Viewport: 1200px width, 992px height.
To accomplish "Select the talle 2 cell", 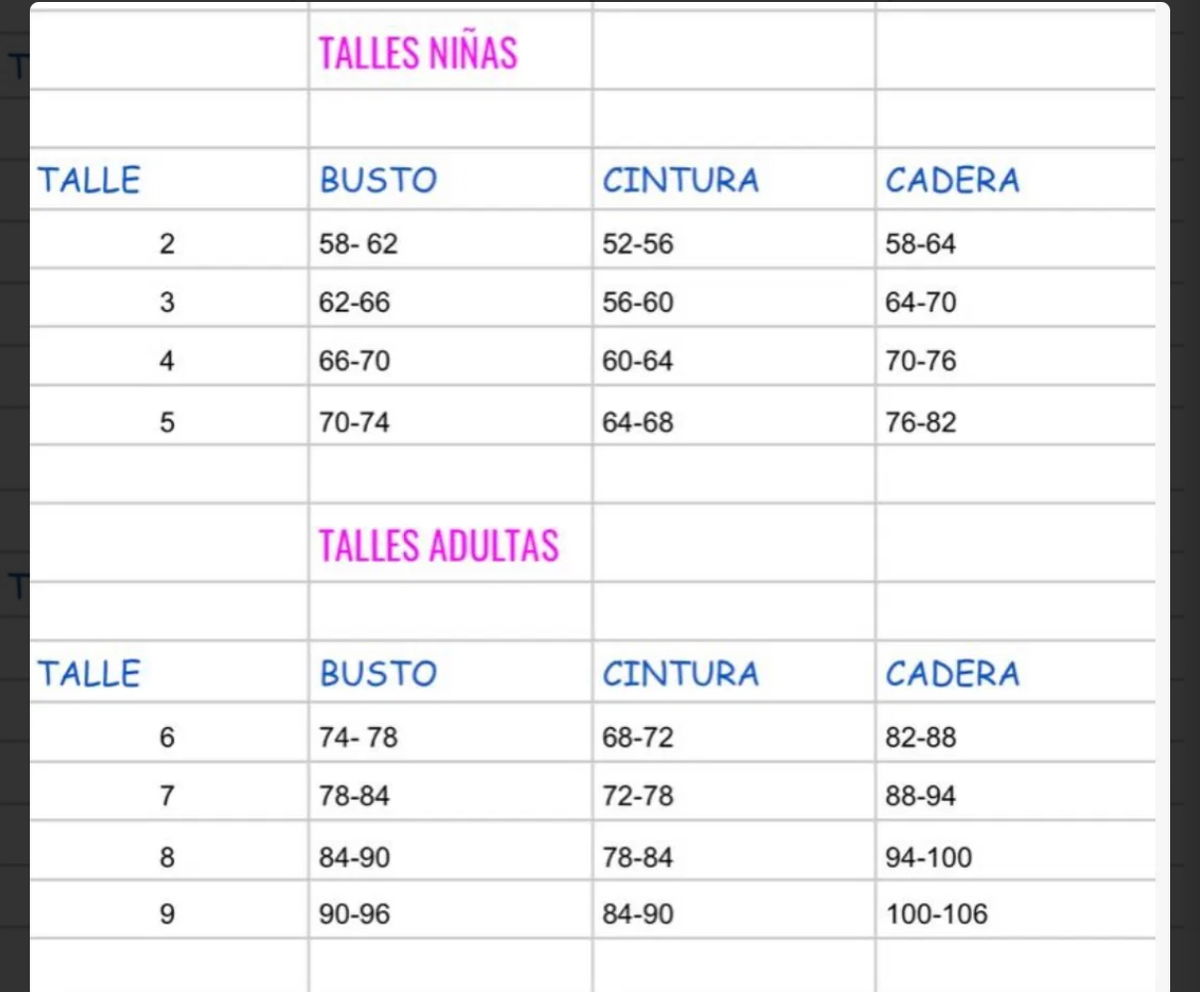I will [167, 243].
